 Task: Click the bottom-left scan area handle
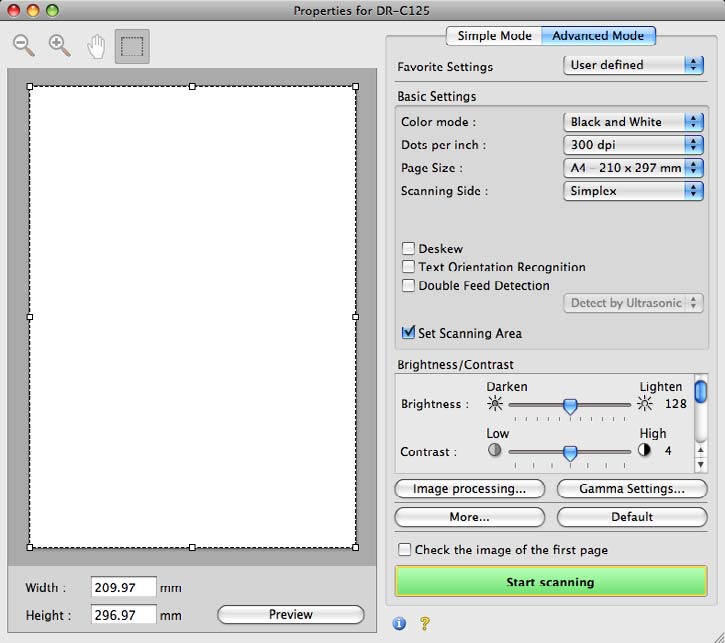tap(30, 547)
